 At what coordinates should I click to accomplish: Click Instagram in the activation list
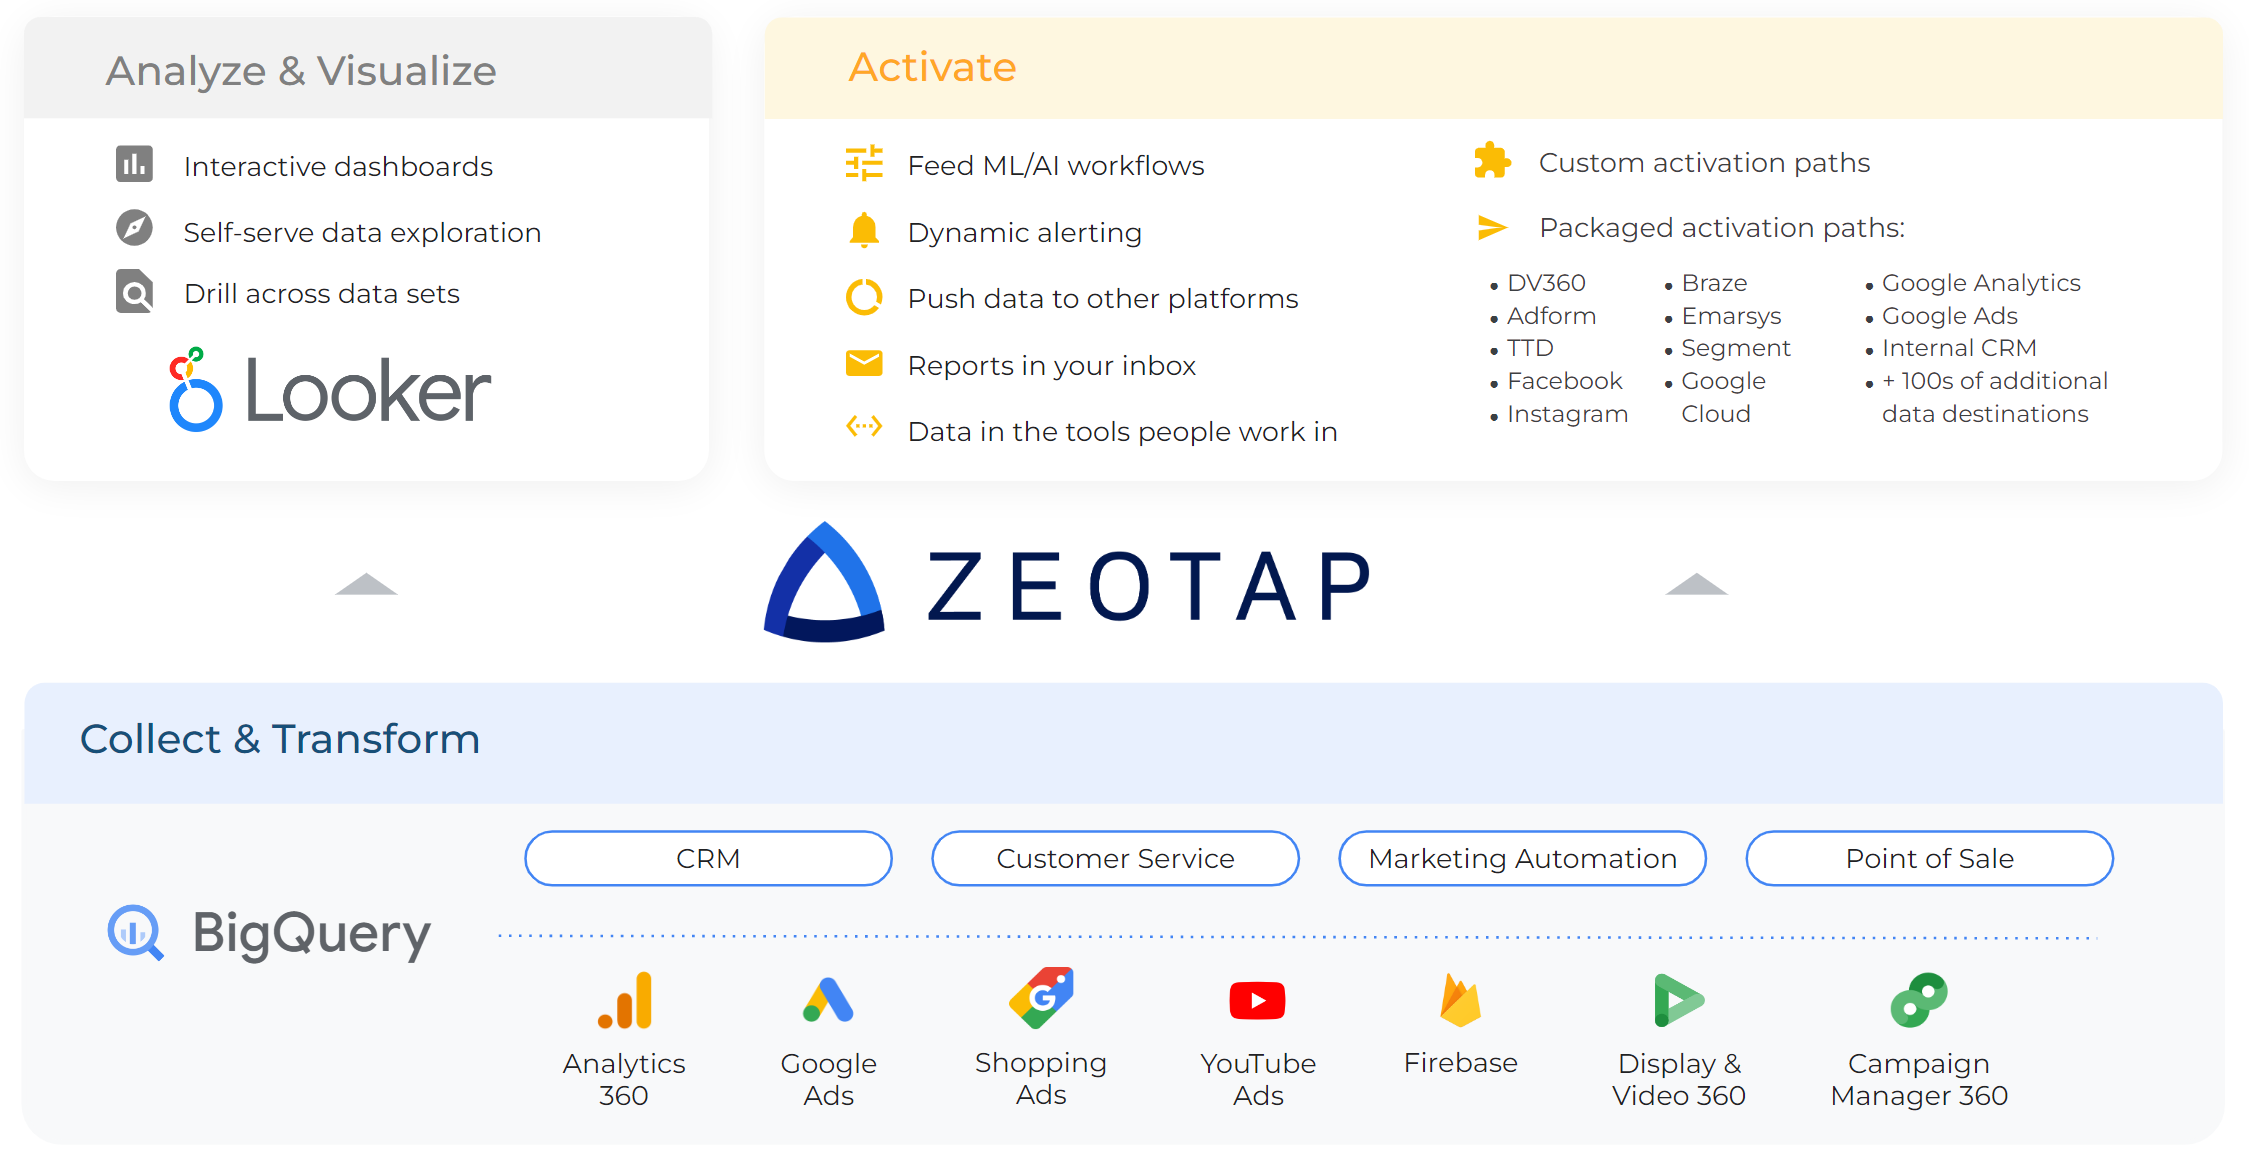click(x=1567, y=414)
